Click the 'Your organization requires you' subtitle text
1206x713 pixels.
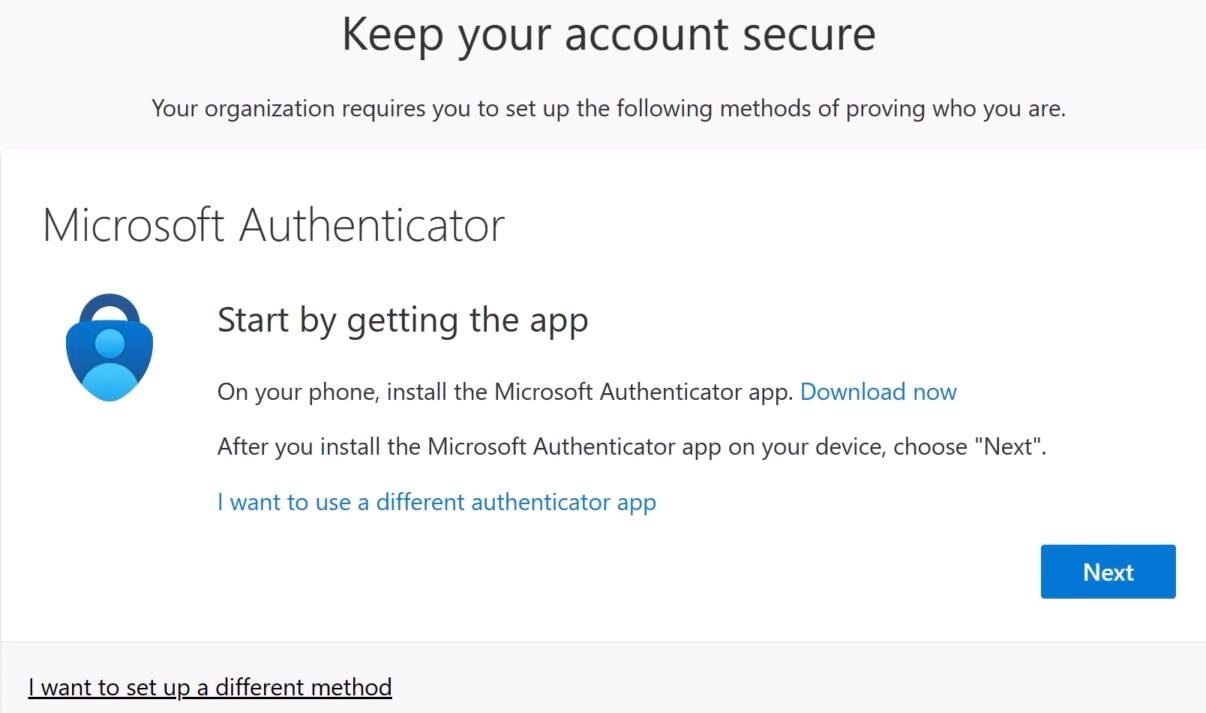pos(608,108)
